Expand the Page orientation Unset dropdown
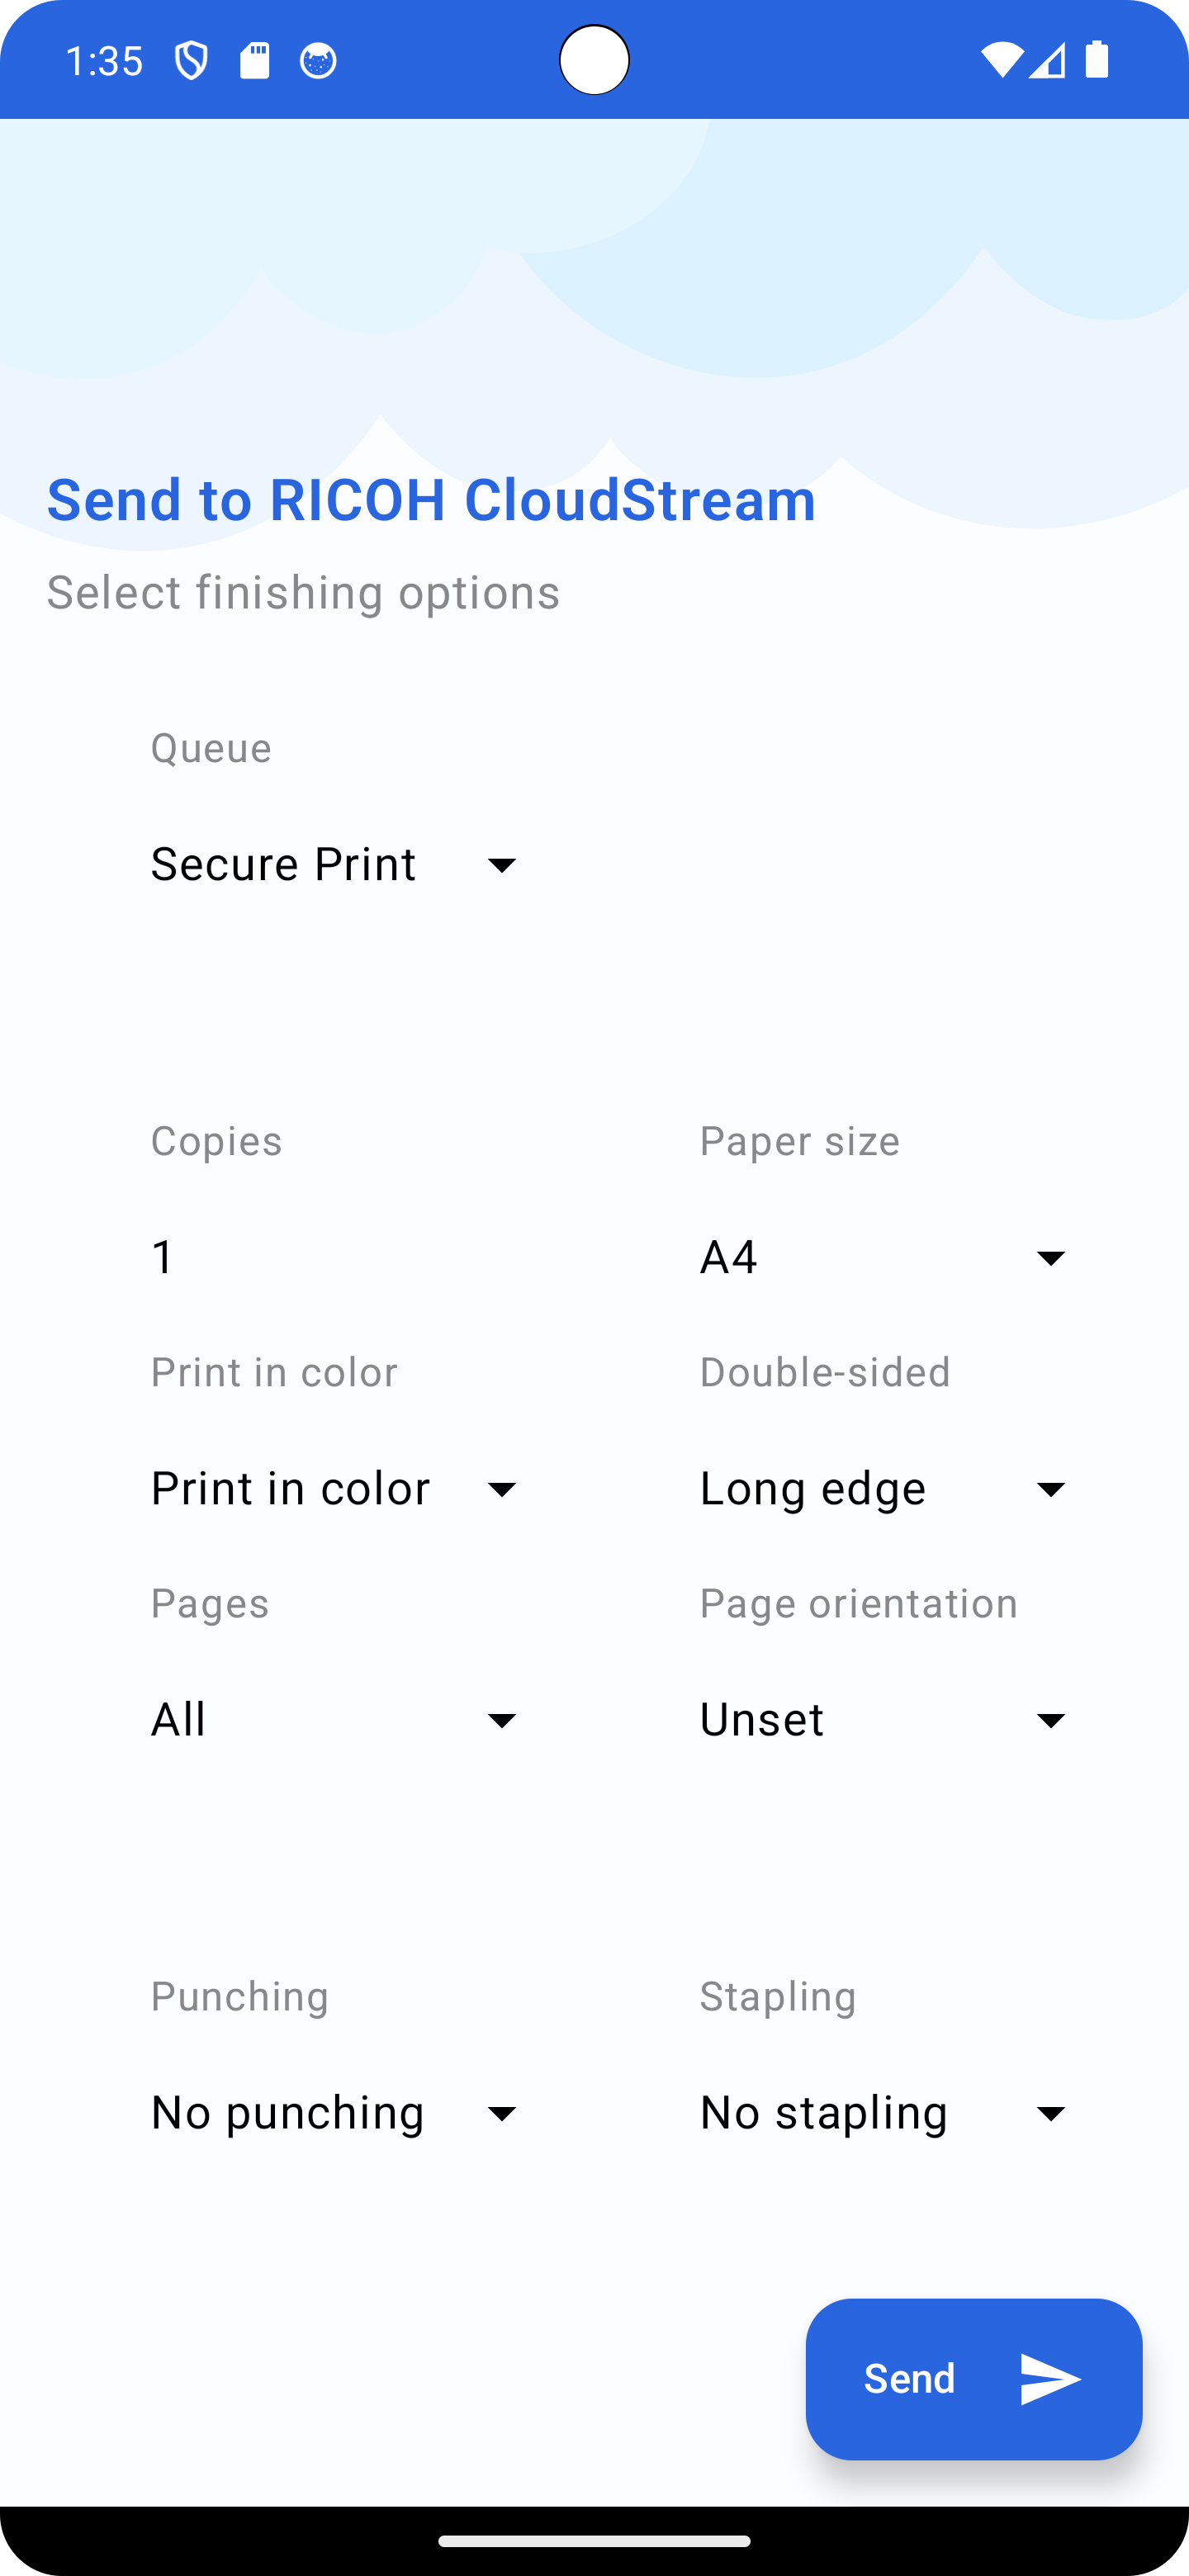This screenshot has height=2576, width=1189. pos(884,1719)
